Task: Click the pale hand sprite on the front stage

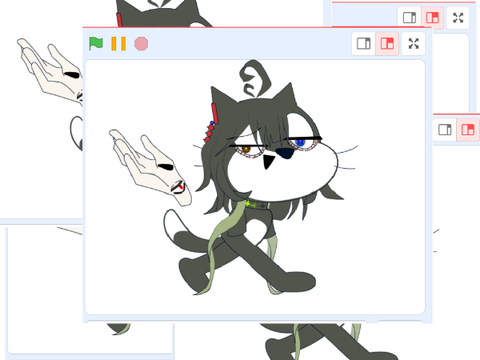Action: (x=151, y=168)
